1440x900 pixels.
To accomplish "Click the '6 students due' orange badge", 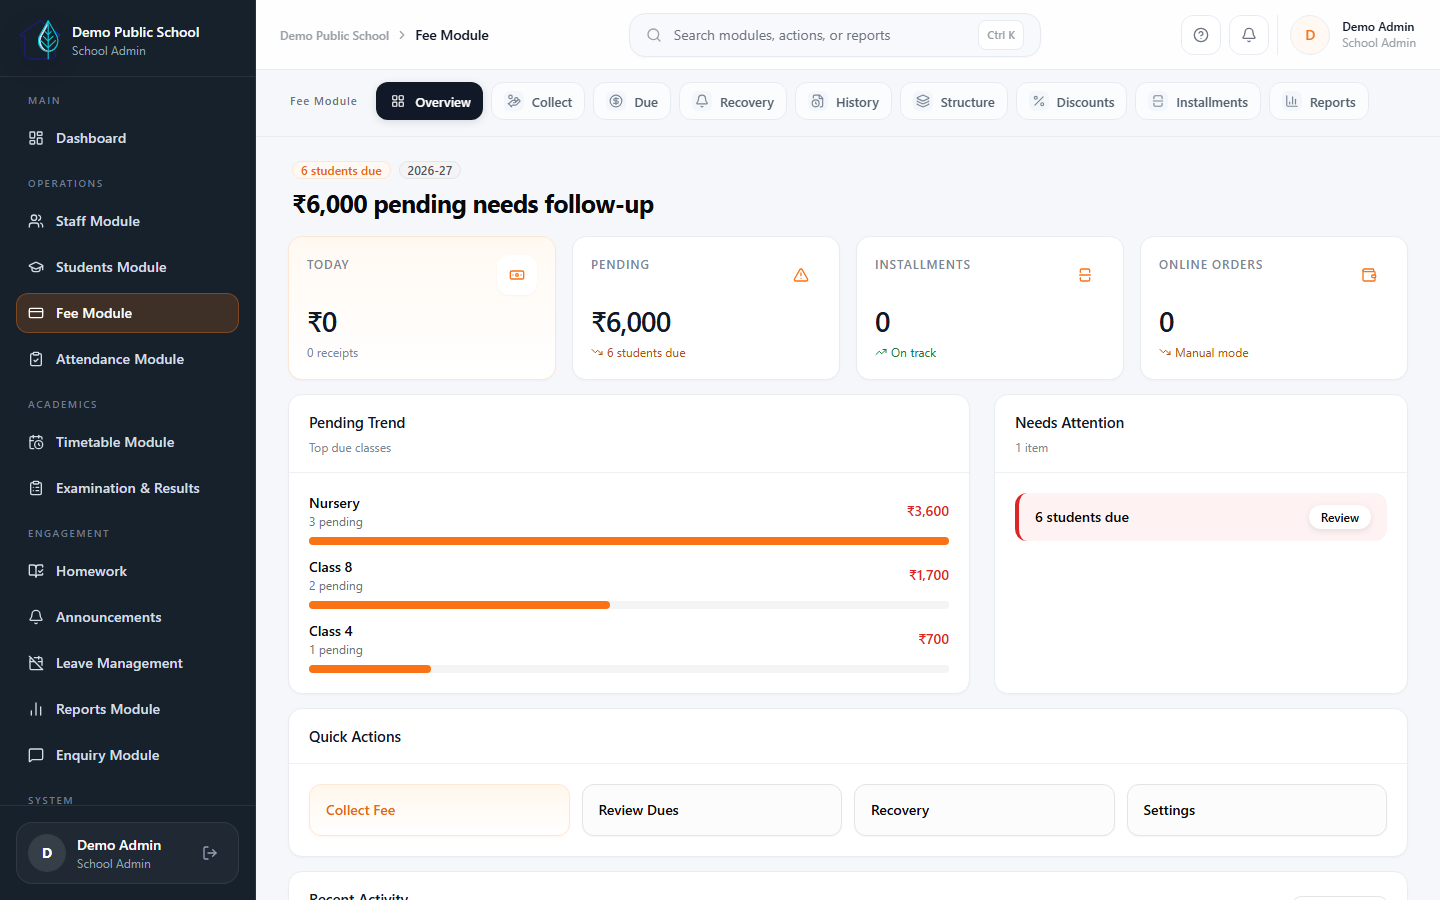I will (341, 171).
